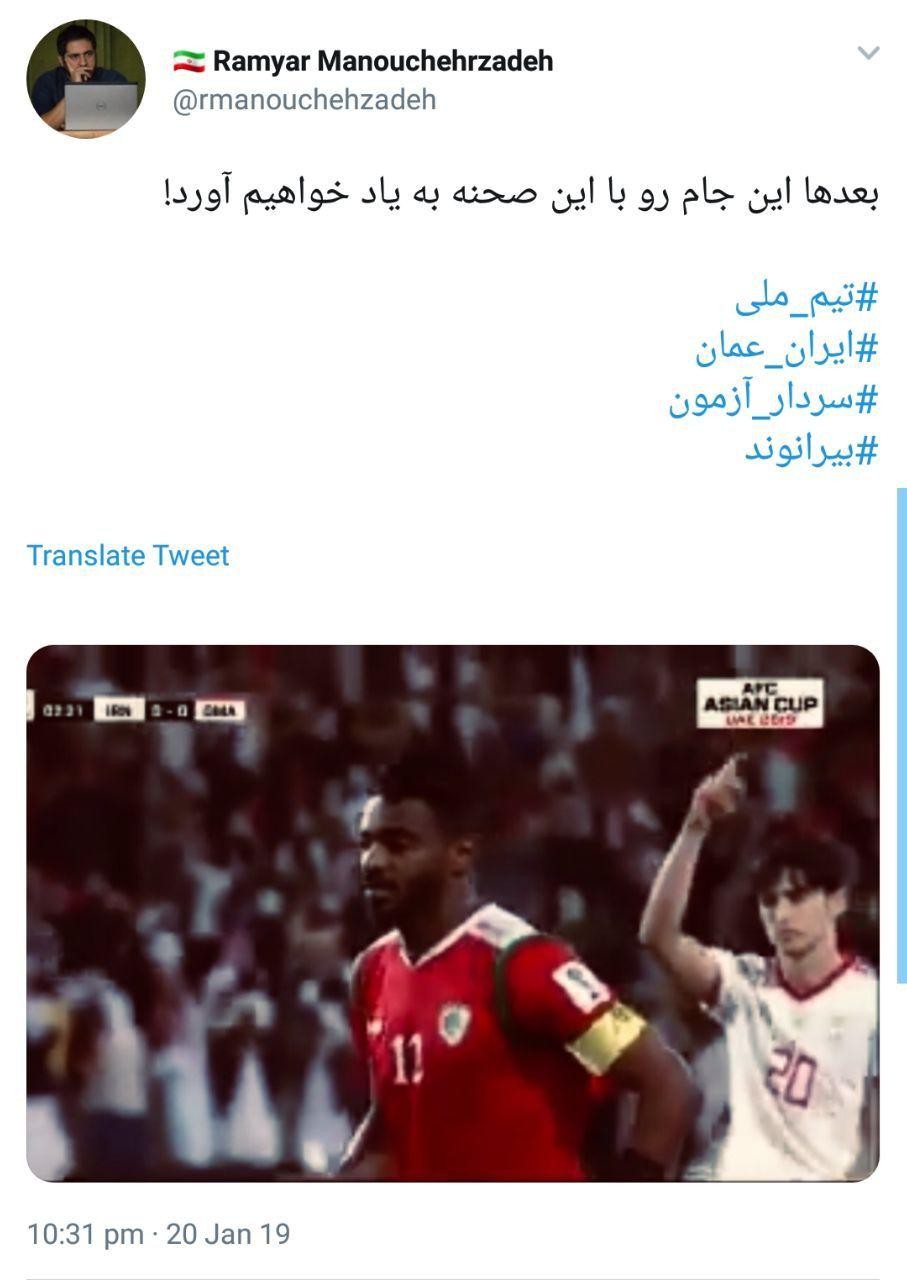Click the Iran flag emoji beside the name
This screenshot has height=1280, width=907.
[x=189, y=61]
